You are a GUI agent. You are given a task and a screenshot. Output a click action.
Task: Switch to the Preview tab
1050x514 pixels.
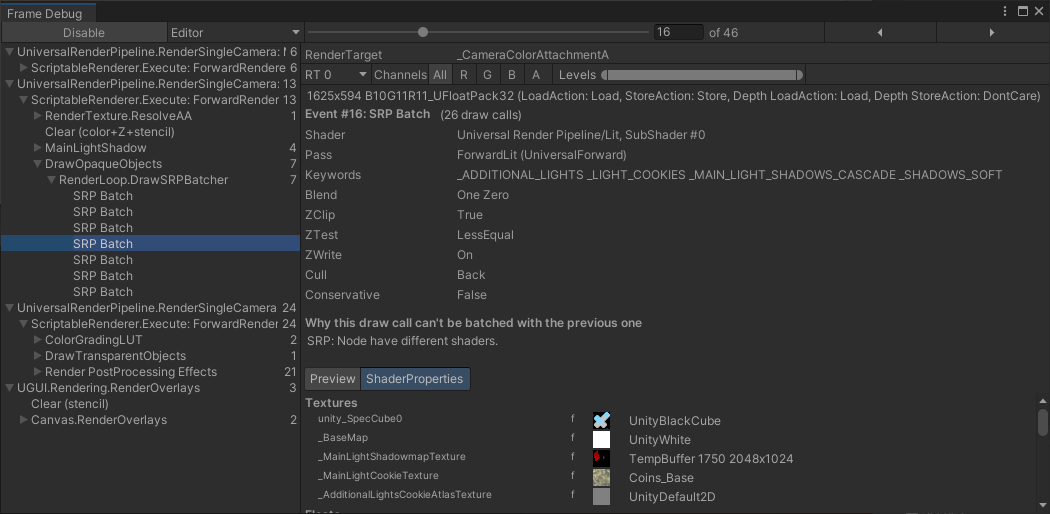pos(332,379)
